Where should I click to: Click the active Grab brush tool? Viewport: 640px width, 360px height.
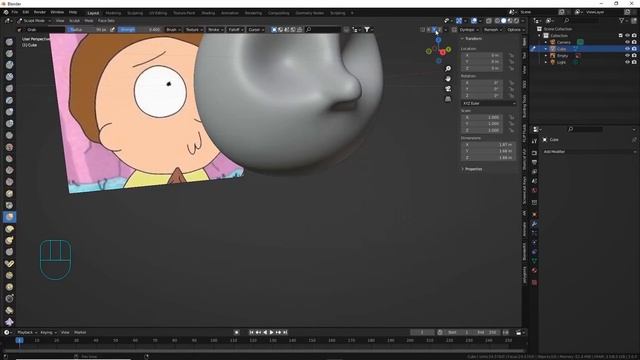point(9,217)
